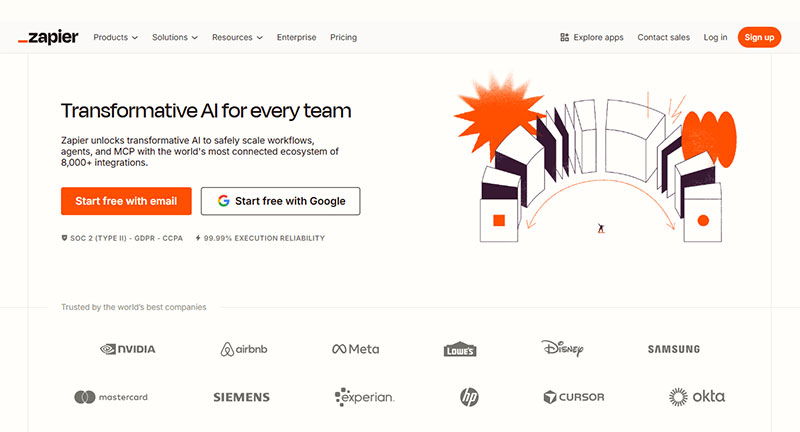
Task: Open the Enterprise page
Action: tap(296, 37)
